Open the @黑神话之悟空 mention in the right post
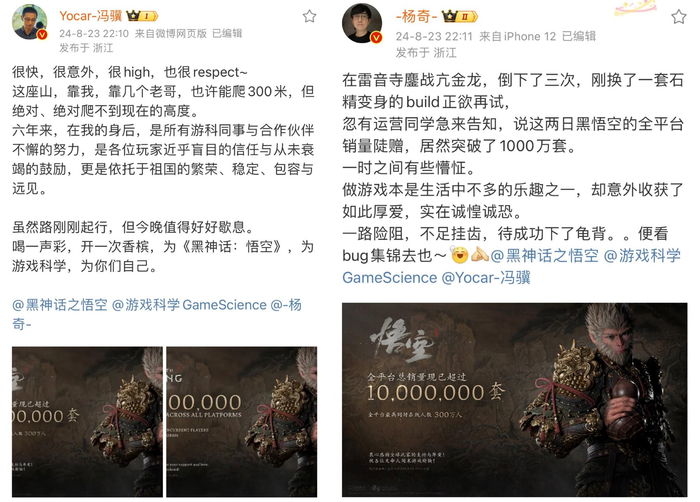Image resolution: width=700 pixels, height=502 pixels. (x=545, y=255)
